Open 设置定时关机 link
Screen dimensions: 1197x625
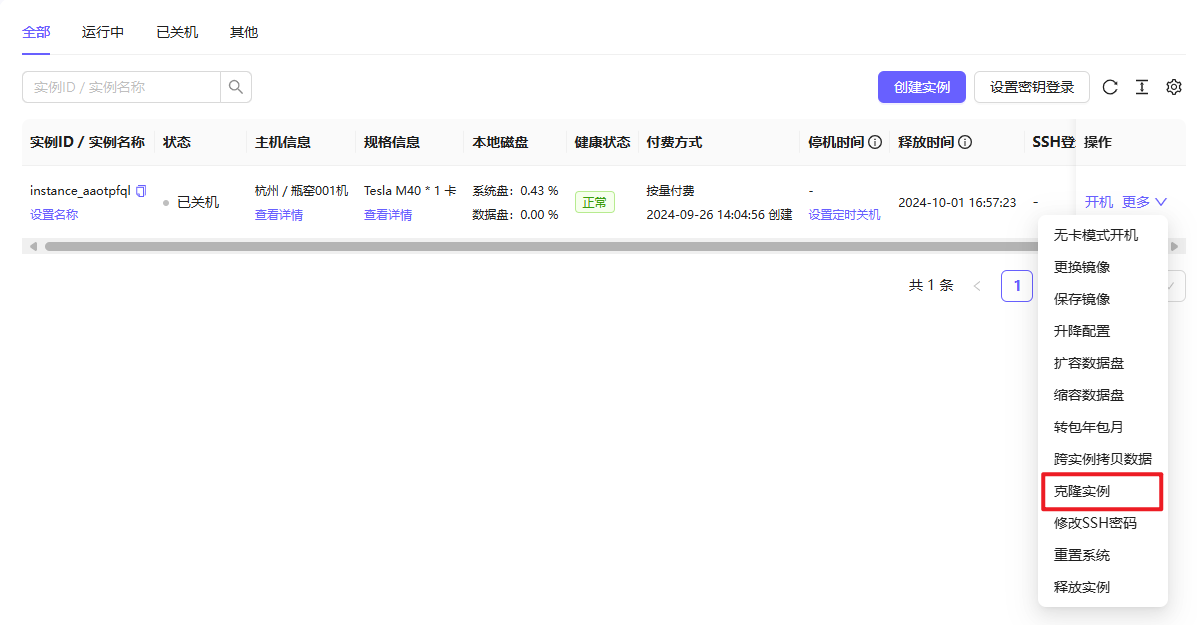(844, 214)
